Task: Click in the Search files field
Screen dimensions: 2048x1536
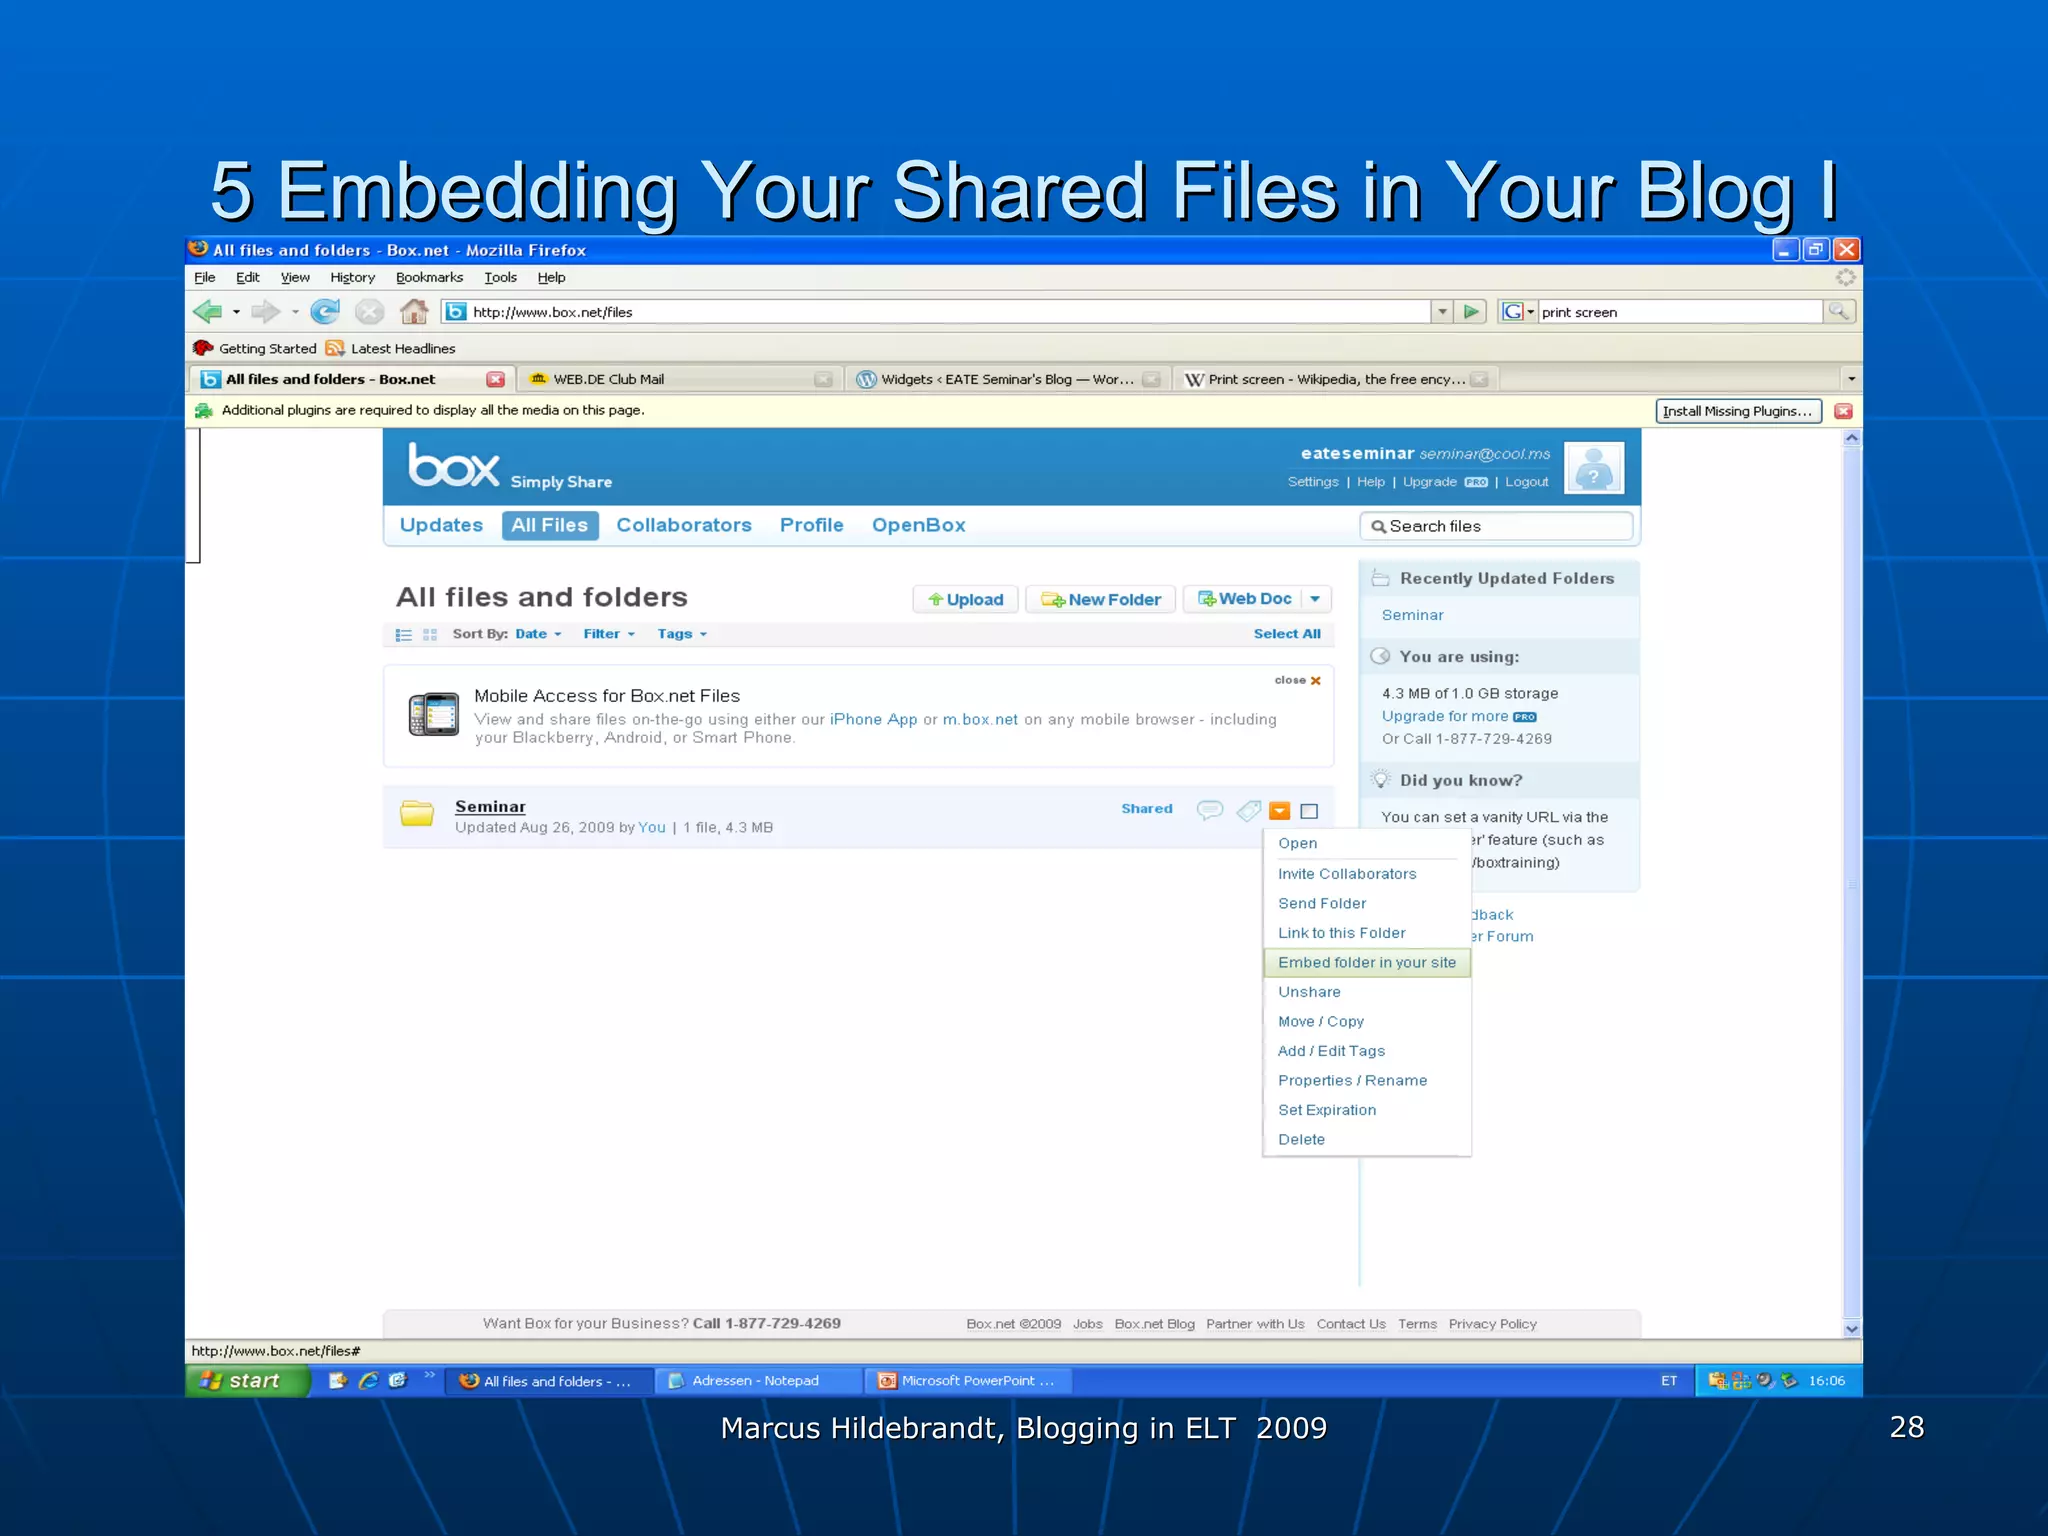Action: click(x=1496, y=526)
